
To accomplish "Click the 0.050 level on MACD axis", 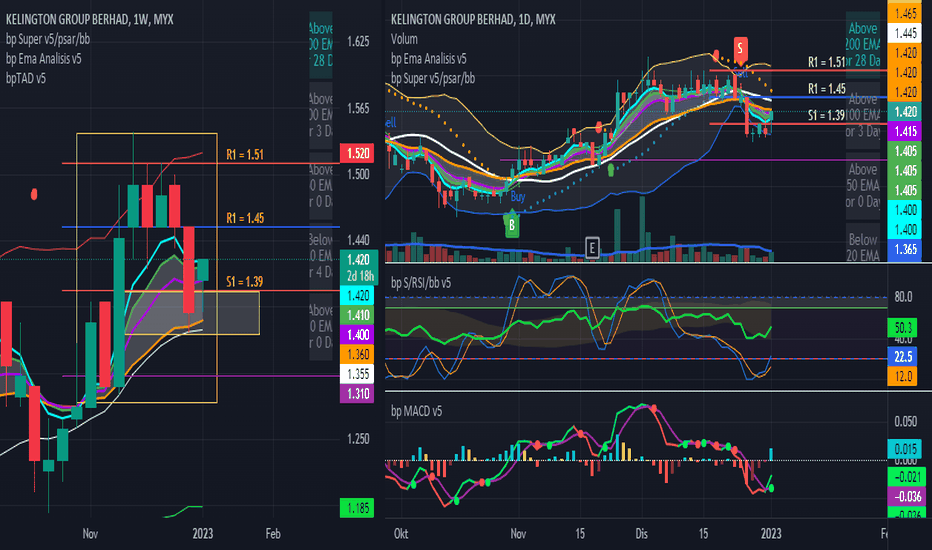I will [905, 422].
